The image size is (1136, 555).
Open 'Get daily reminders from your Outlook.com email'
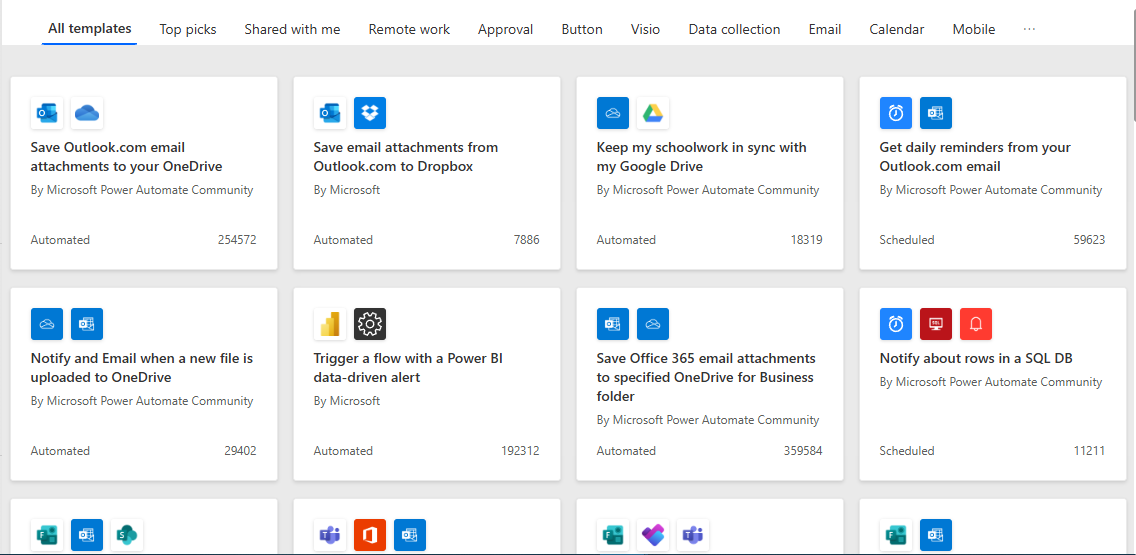click(x=993, y=173)
